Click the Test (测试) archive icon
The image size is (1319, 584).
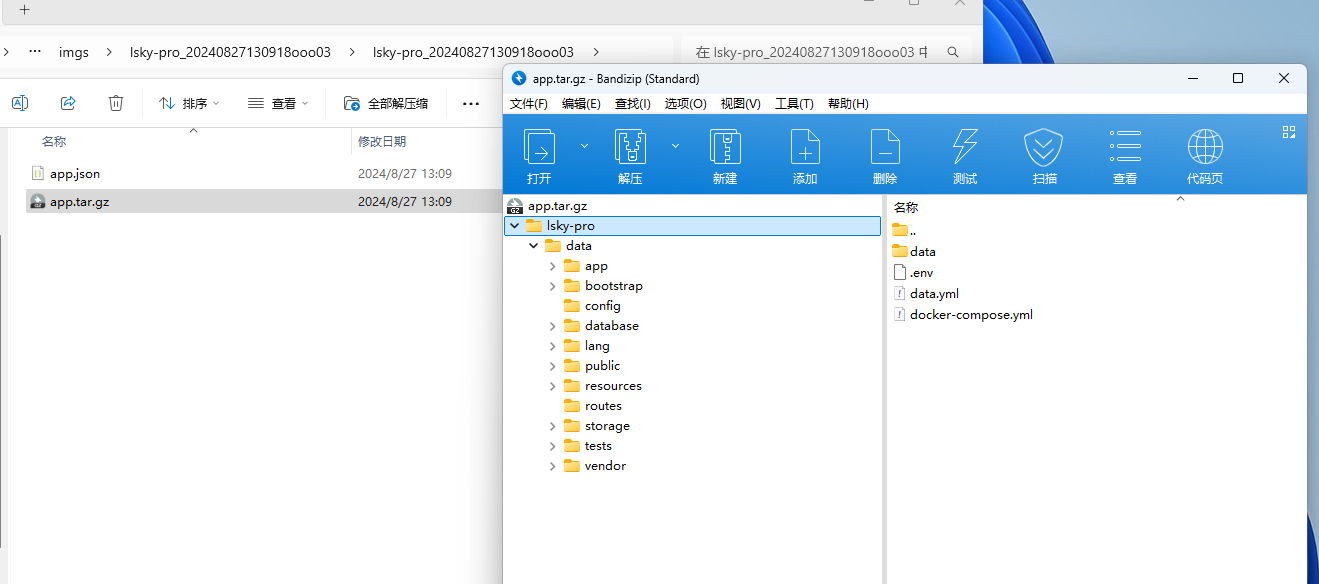pyautogui.click(x=965, y=155)
